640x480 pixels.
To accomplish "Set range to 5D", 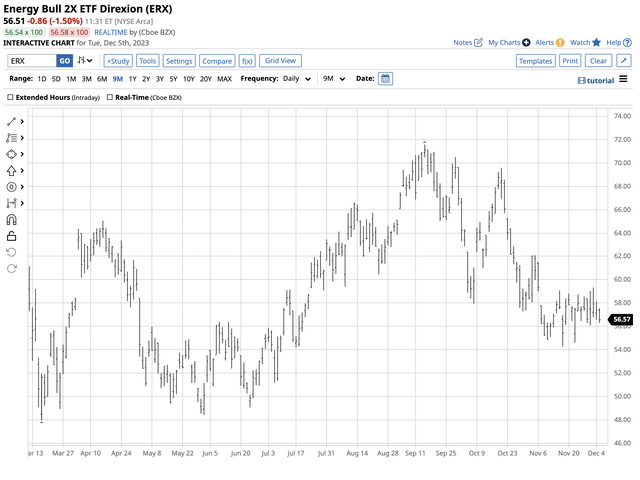I will pos(56,79).
